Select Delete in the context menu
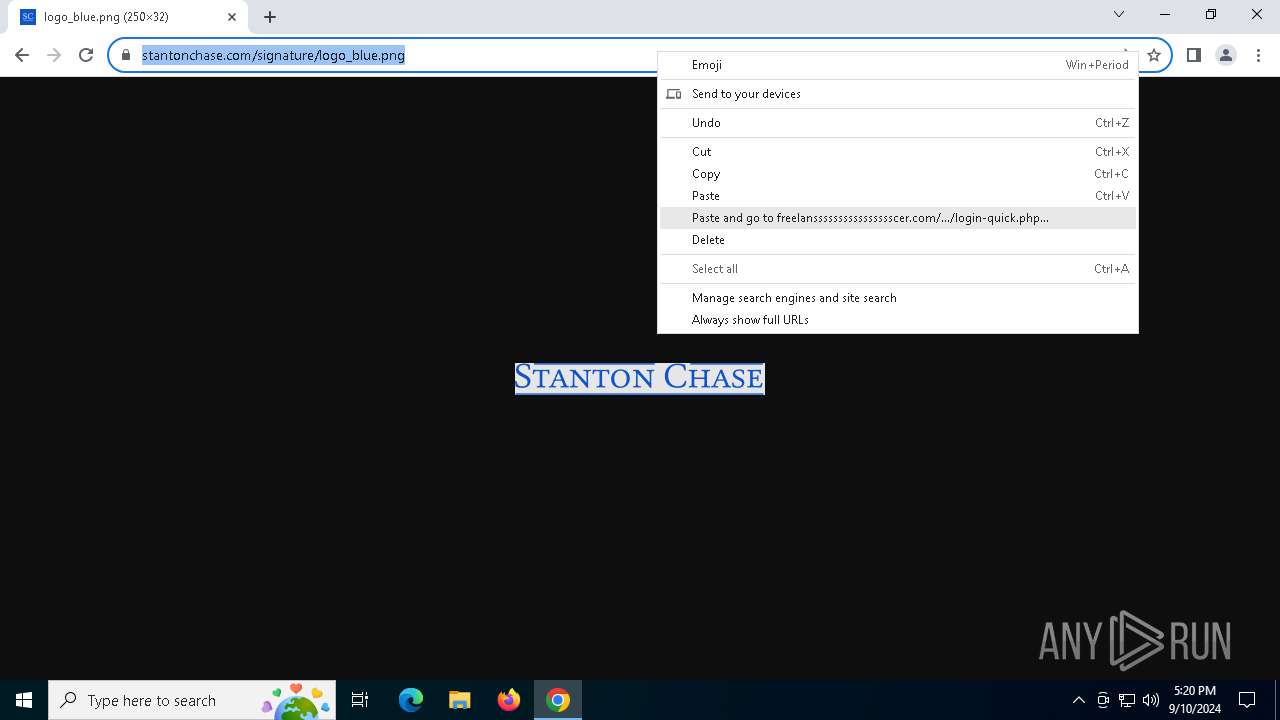Image resolution: width=1280 pixels, height=720 pixels. coord(898,240)
